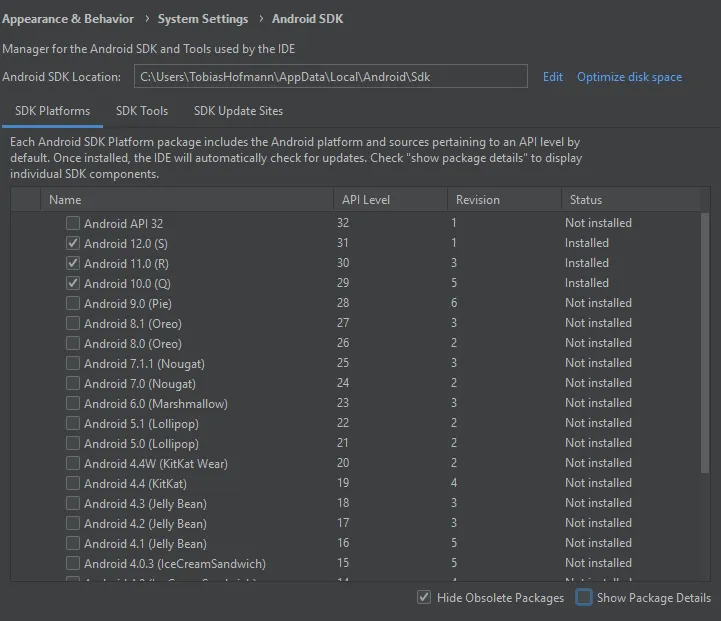Toggle the Hide Obsolete Packages checkbox
The height and width of the screenshot is (621, 721).
425,598
